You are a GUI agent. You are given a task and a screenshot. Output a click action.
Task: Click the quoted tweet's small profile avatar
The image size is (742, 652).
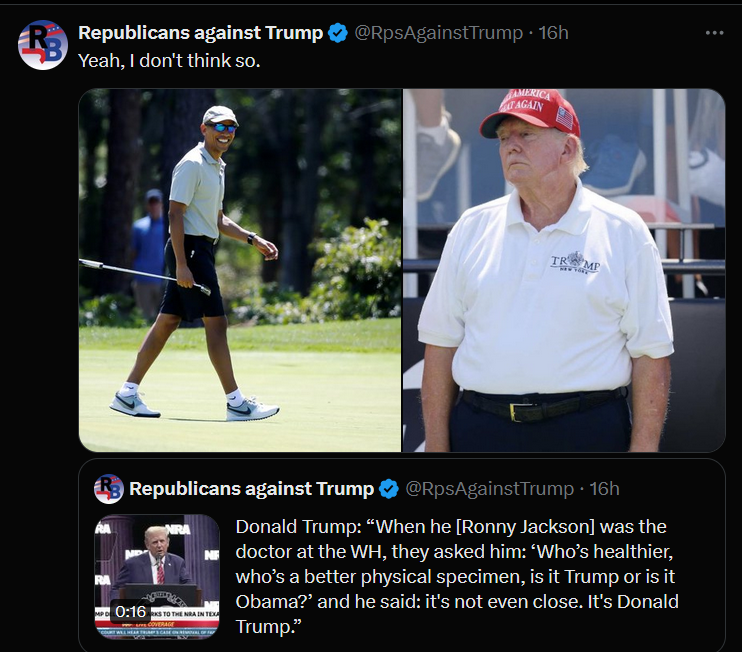[108, 488]
